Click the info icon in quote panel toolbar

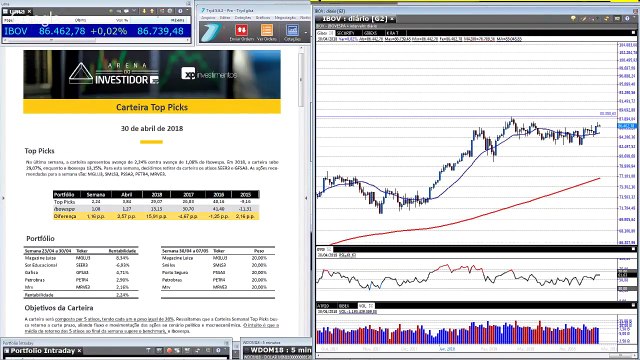[180, 11]
